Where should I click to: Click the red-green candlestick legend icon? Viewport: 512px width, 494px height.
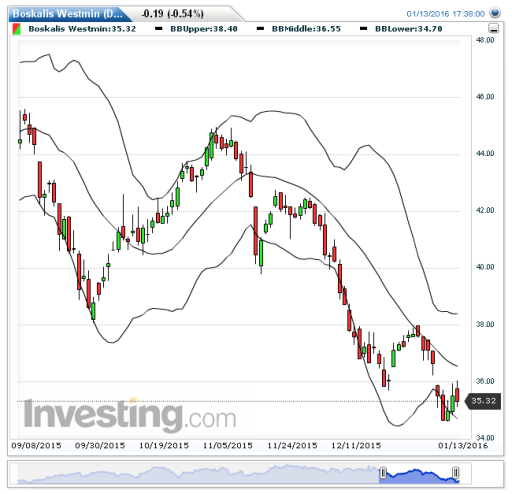point(16,29)
